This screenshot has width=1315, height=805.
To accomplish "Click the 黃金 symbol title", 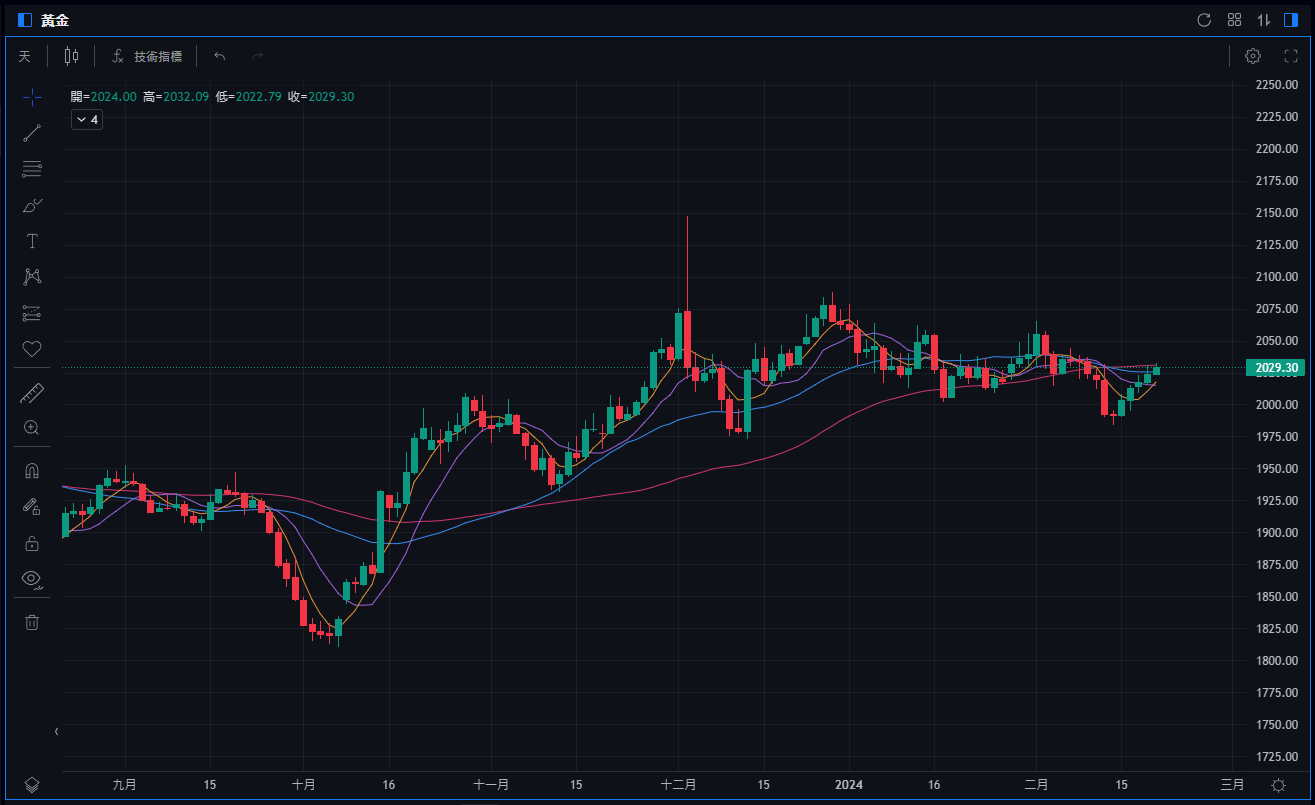I will coord(55,20).
